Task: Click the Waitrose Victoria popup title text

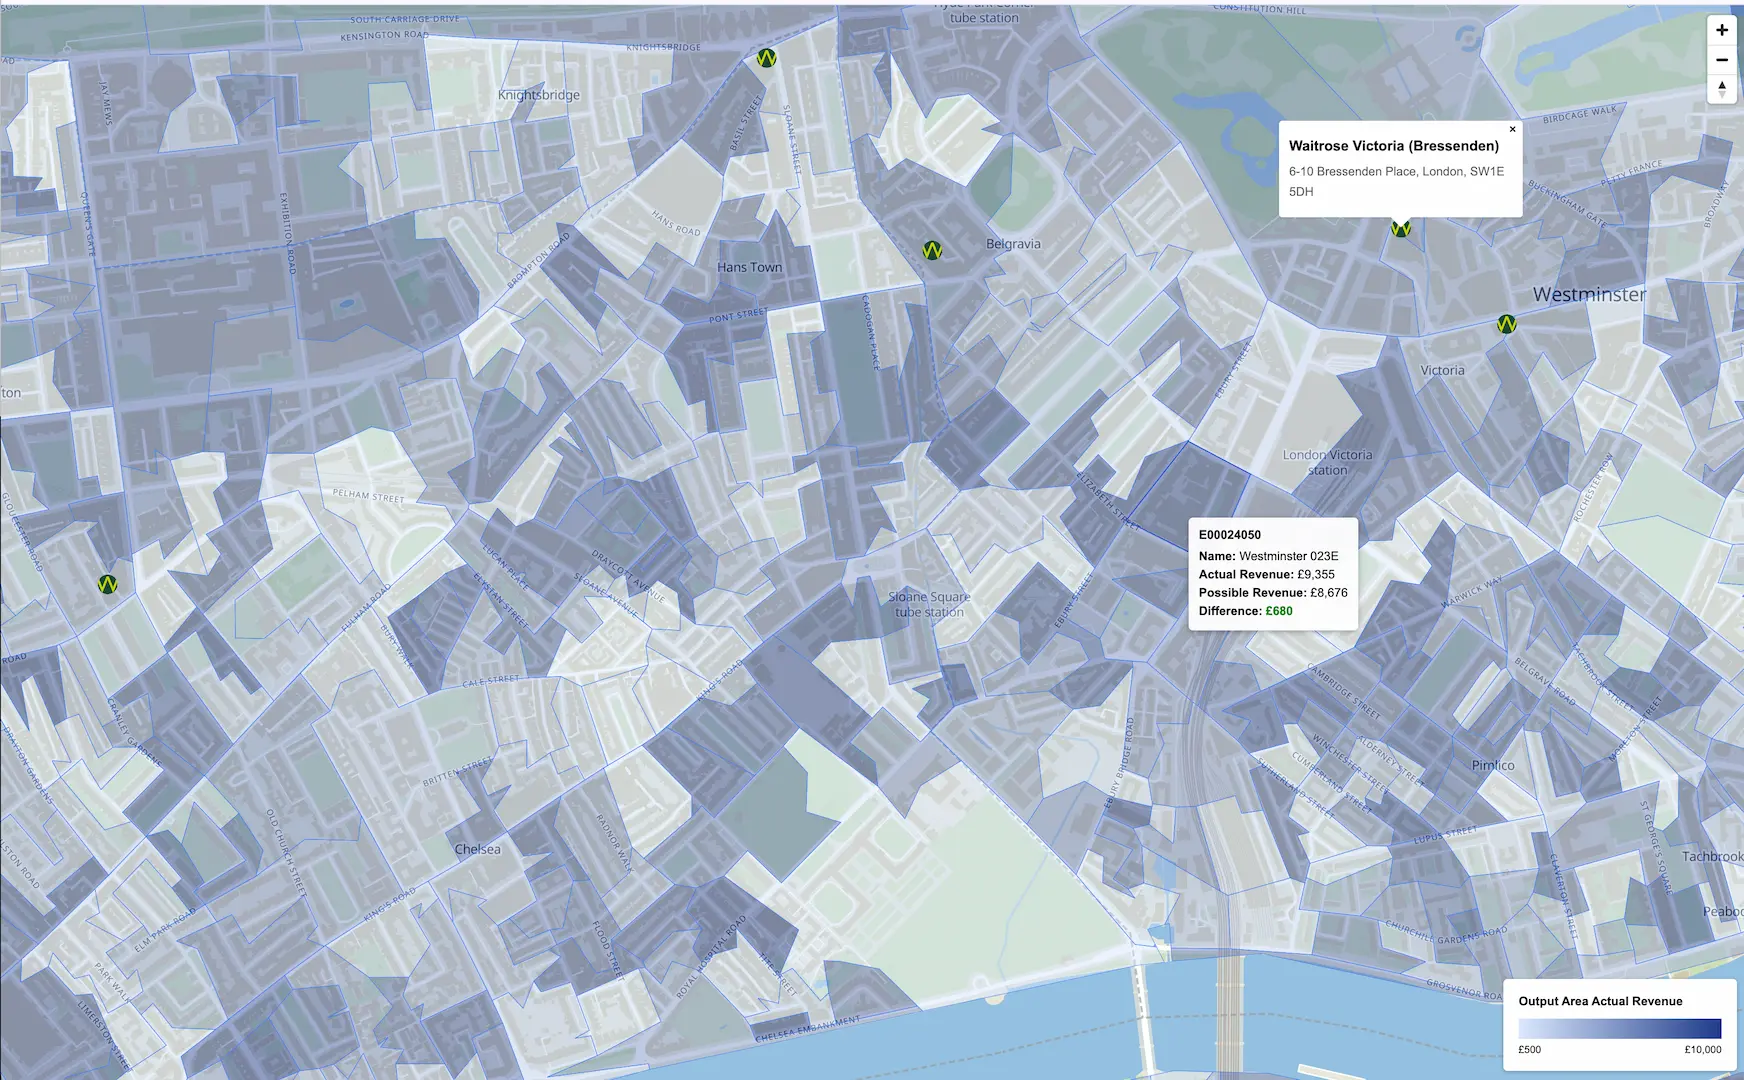Action: coord(1395,145)
